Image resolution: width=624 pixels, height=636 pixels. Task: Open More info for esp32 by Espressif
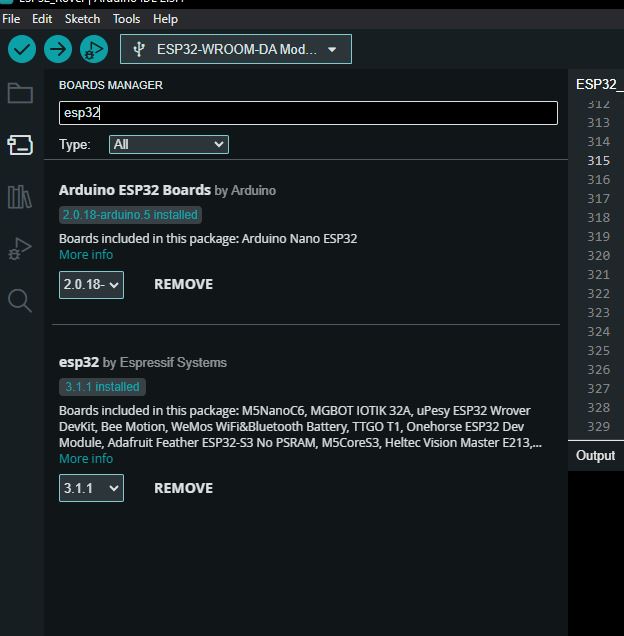86,458
